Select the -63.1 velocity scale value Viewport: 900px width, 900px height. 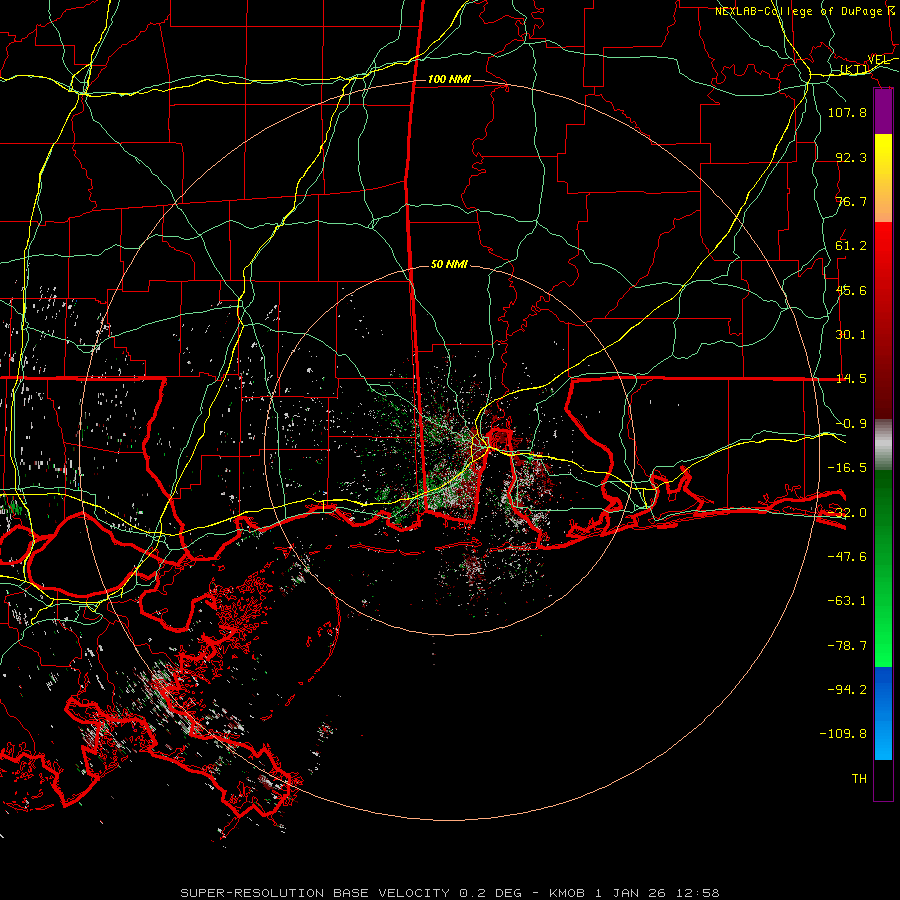[847, 601]
